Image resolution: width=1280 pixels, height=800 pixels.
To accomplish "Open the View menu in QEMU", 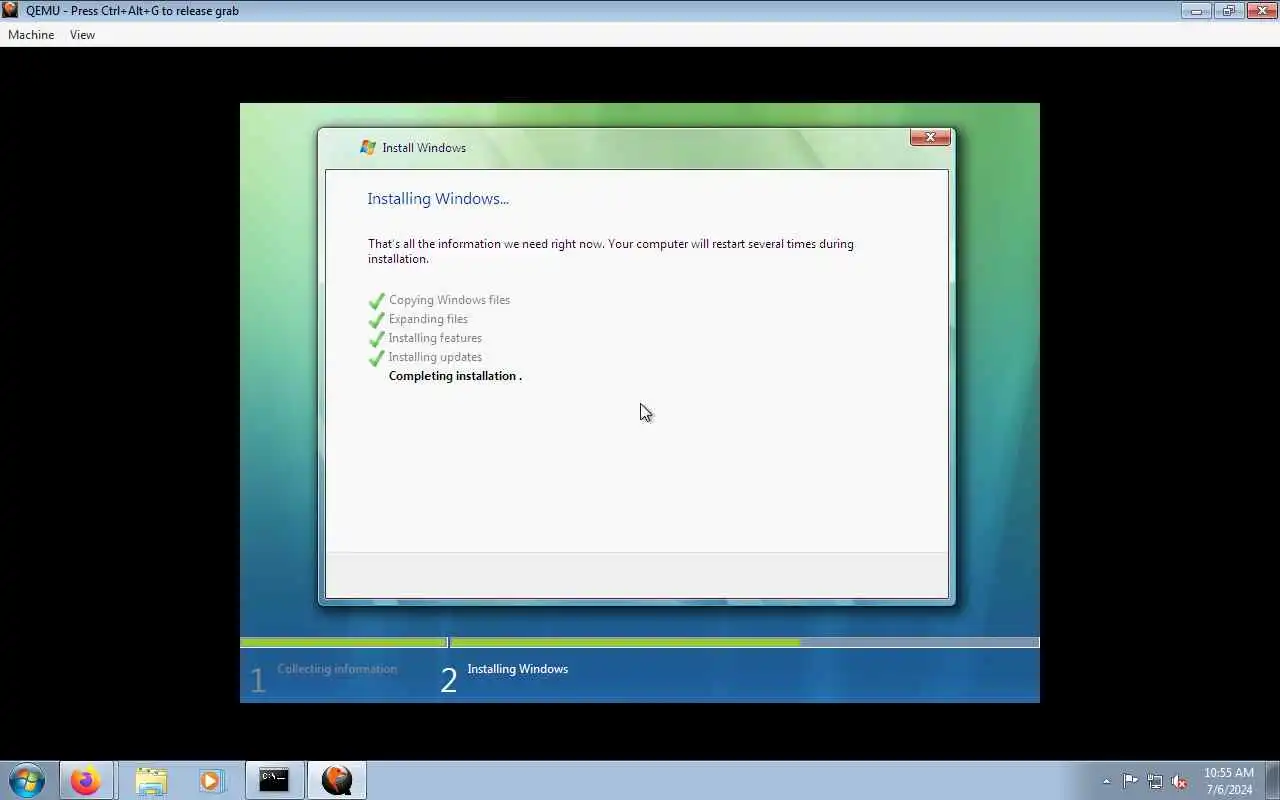I will pos(82,35).
